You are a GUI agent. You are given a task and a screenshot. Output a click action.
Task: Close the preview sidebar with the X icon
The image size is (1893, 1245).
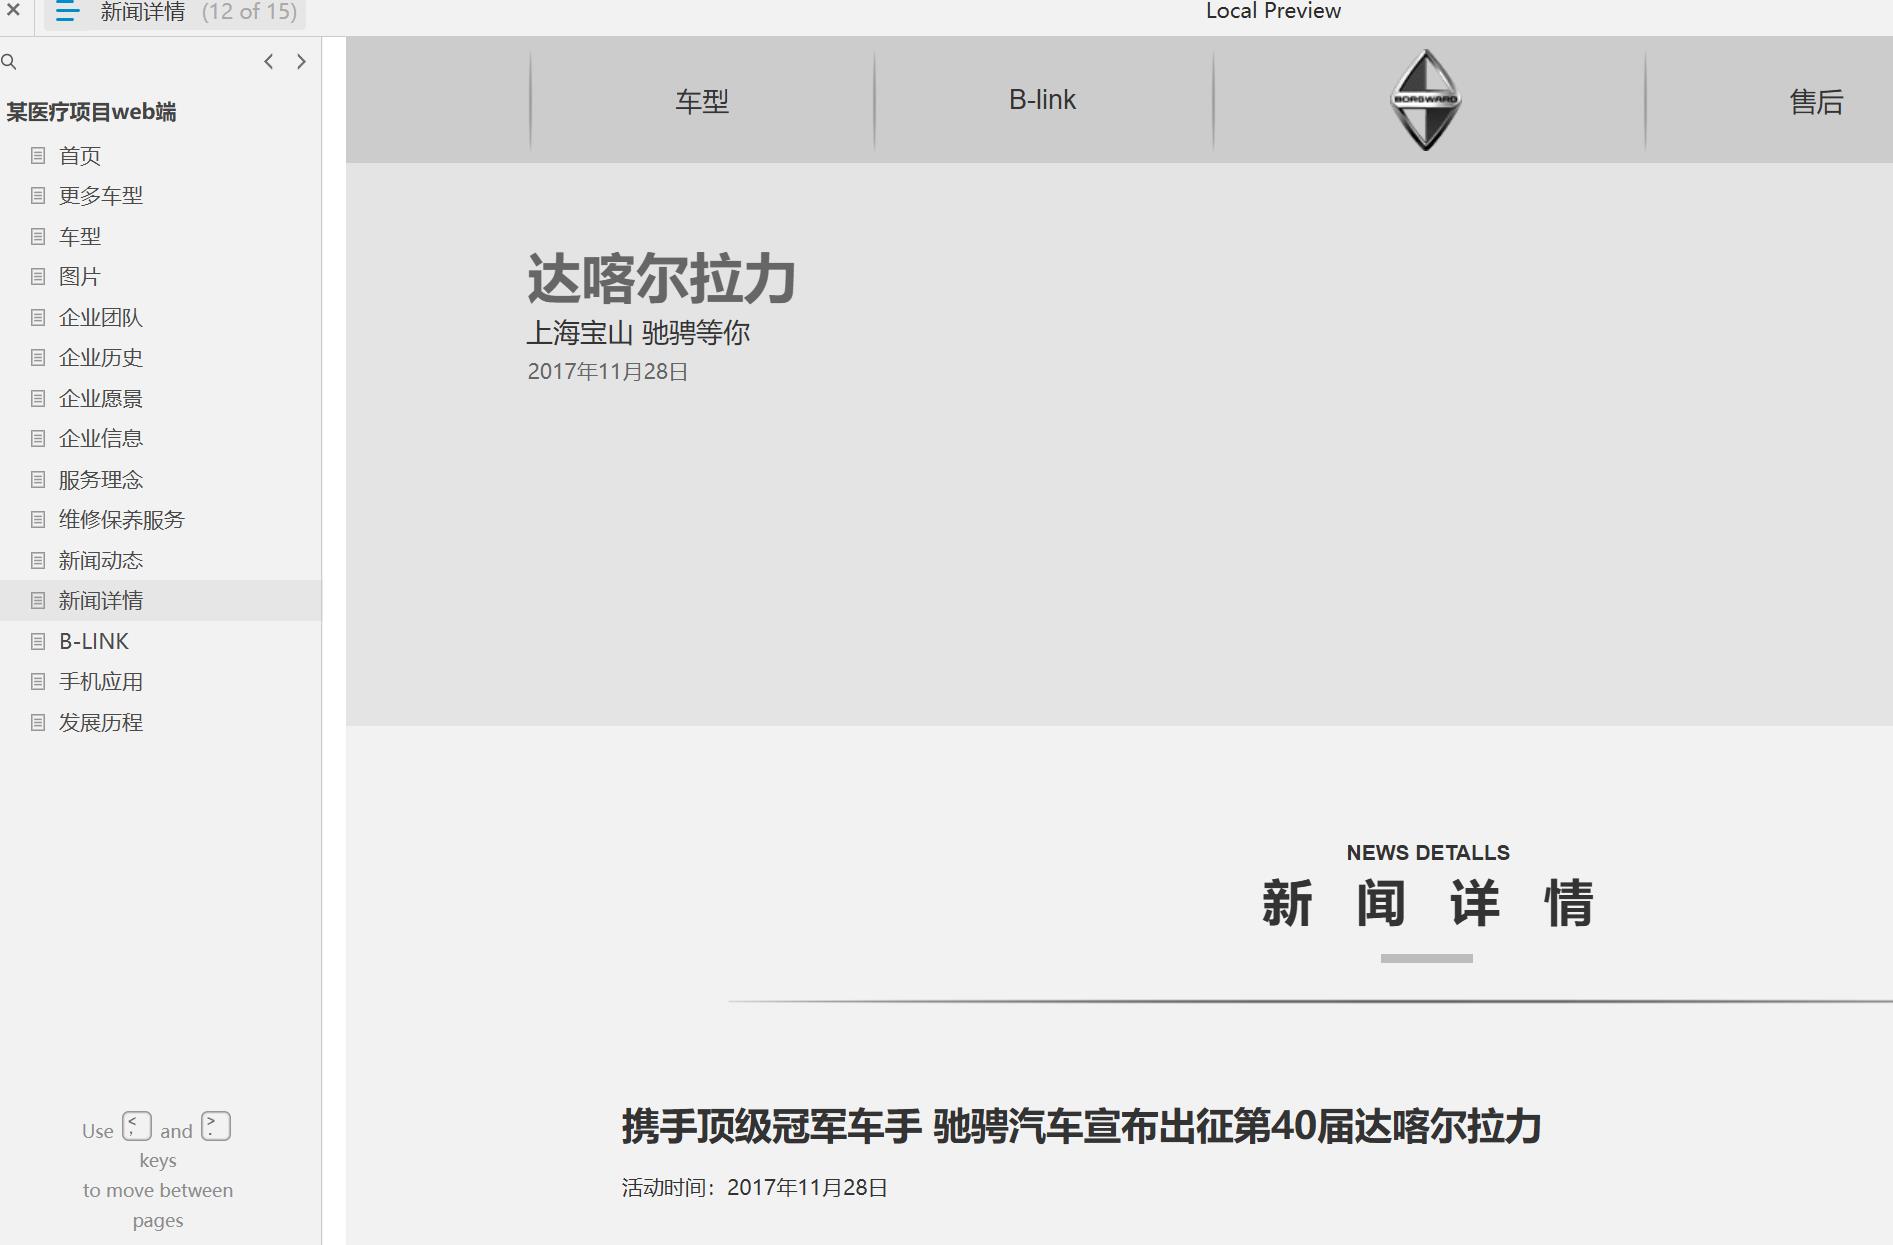click(x=13, y=10)
